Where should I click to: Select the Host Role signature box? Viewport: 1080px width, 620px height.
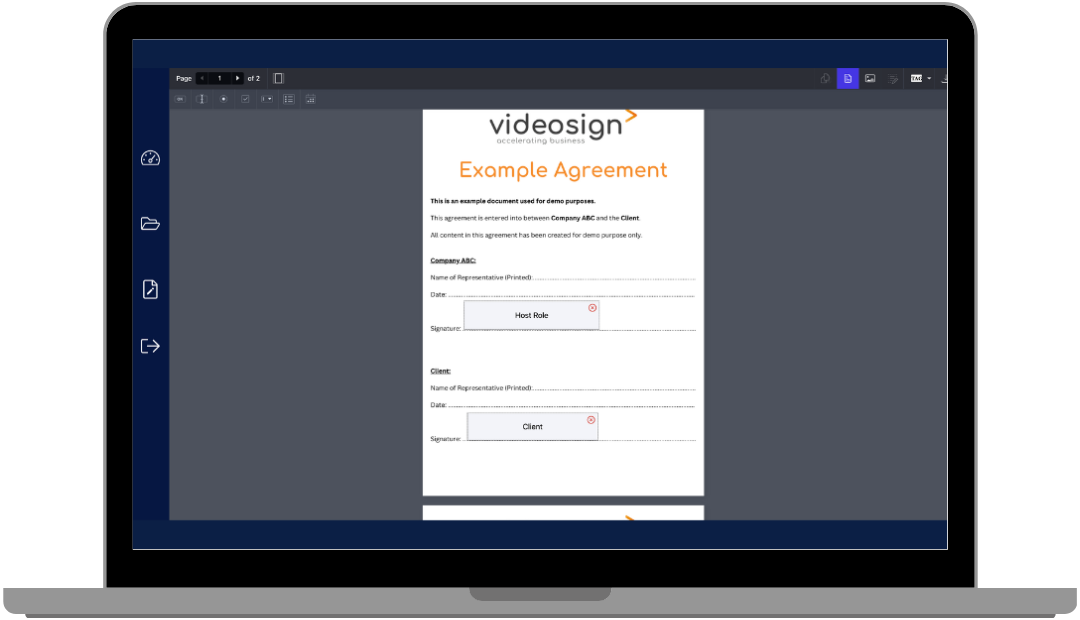click(x=531, y=316)
